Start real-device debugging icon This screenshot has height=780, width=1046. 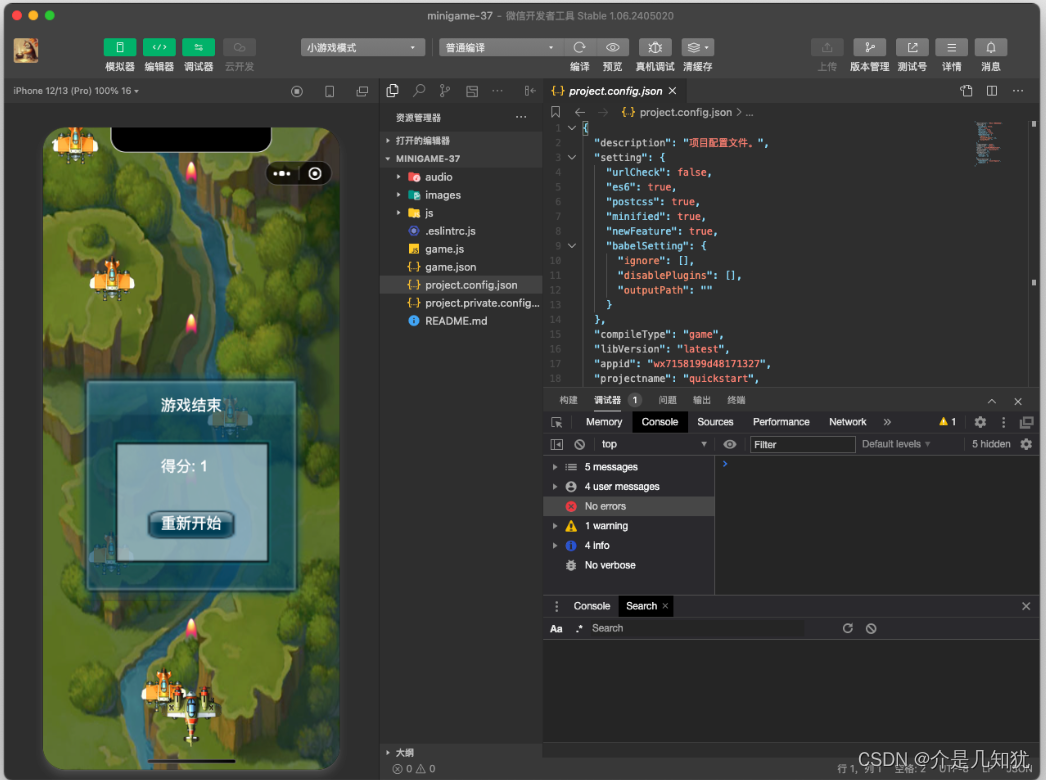tap(655, 47)
